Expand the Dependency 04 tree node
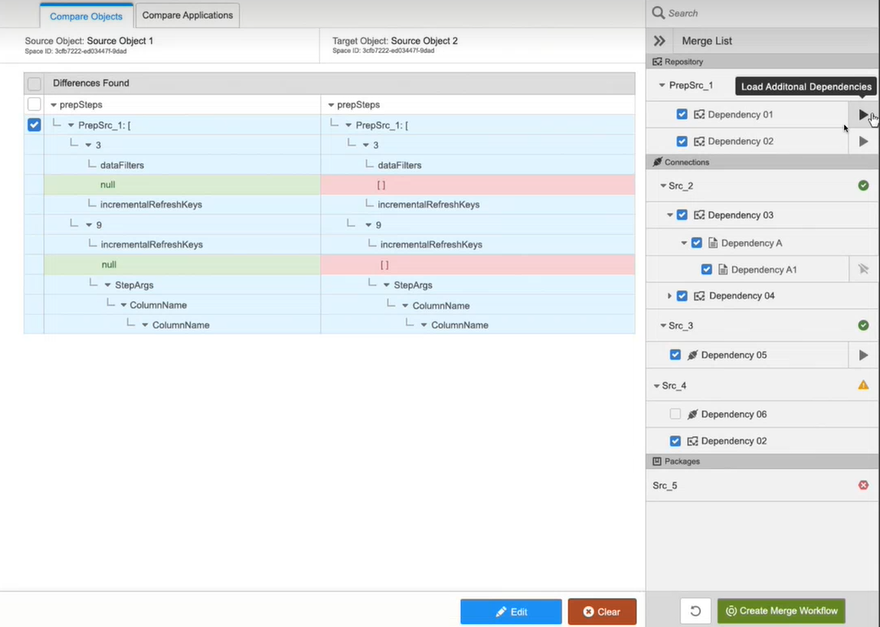The height and width of the screenshot is (627, 880). point(670,296)
